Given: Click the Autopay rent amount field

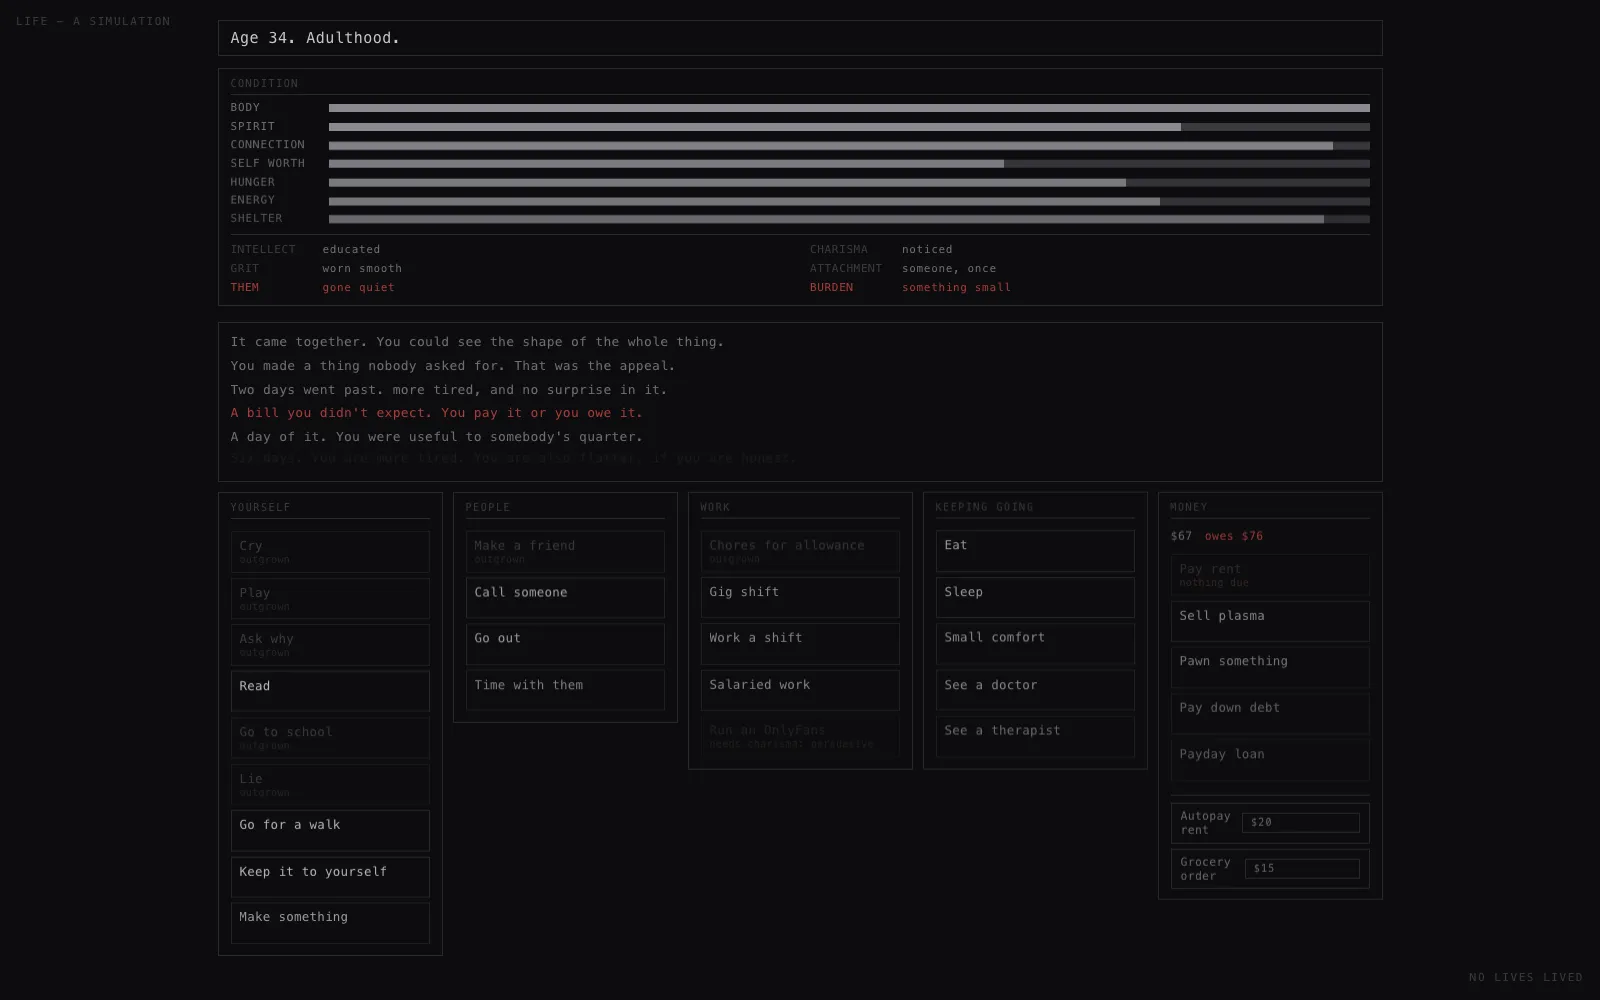Looking at the screenshot, I should pos(1300,823).
